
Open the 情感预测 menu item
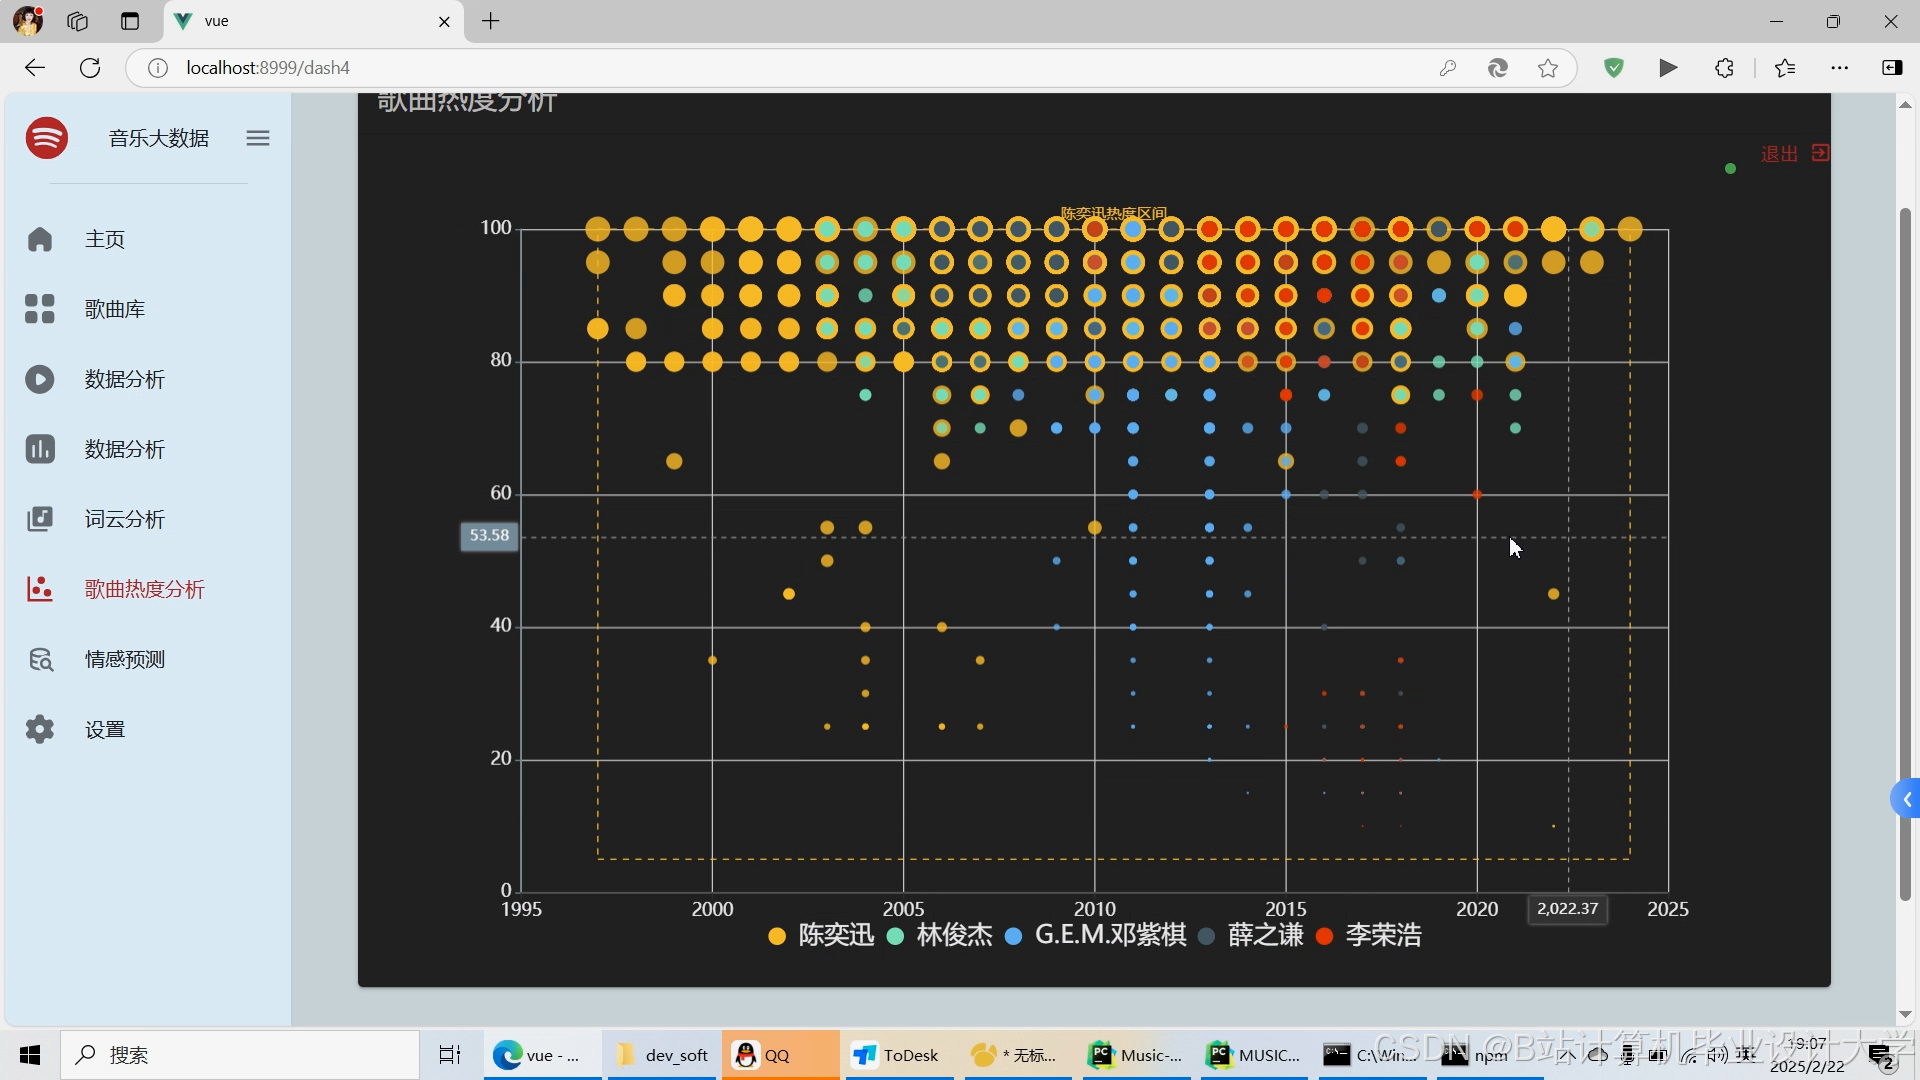click(125, 659)
